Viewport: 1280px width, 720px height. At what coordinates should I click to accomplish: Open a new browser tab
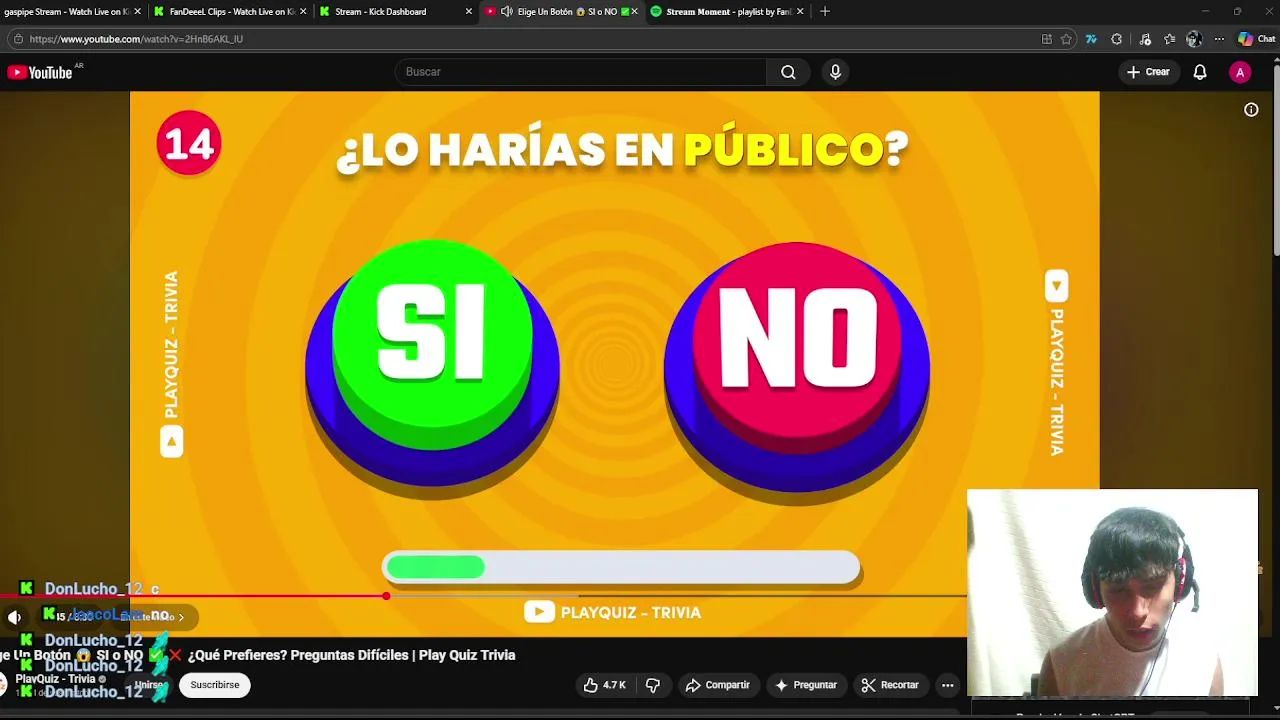[x=824, y=11]
